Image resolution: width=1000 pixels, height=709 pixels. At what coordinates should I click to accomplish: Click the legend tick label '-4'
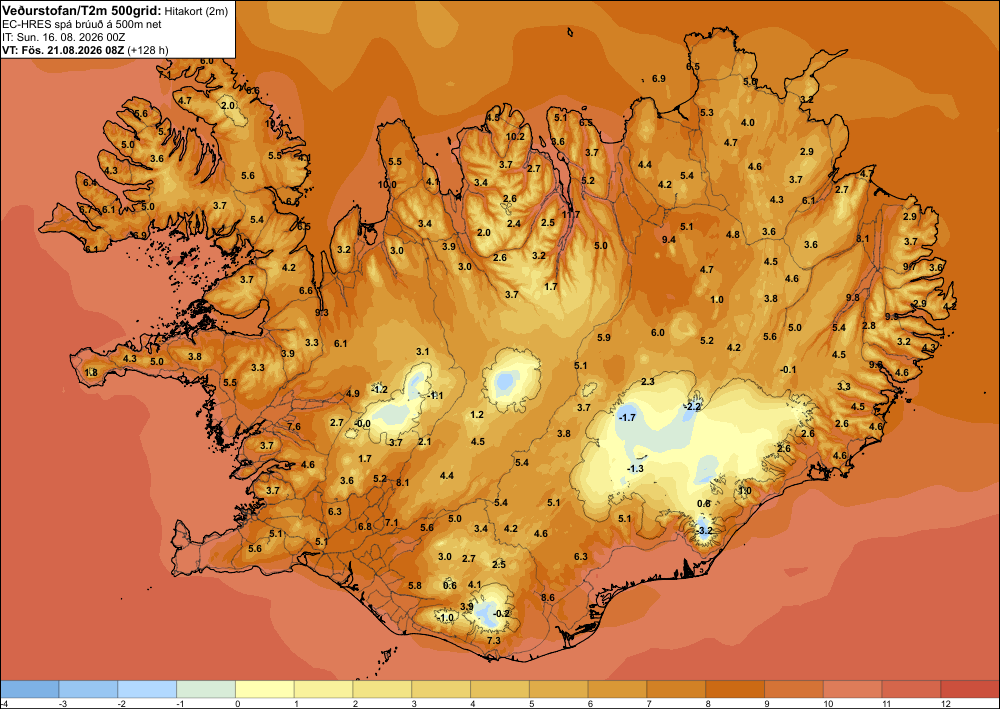click(4, 703)
